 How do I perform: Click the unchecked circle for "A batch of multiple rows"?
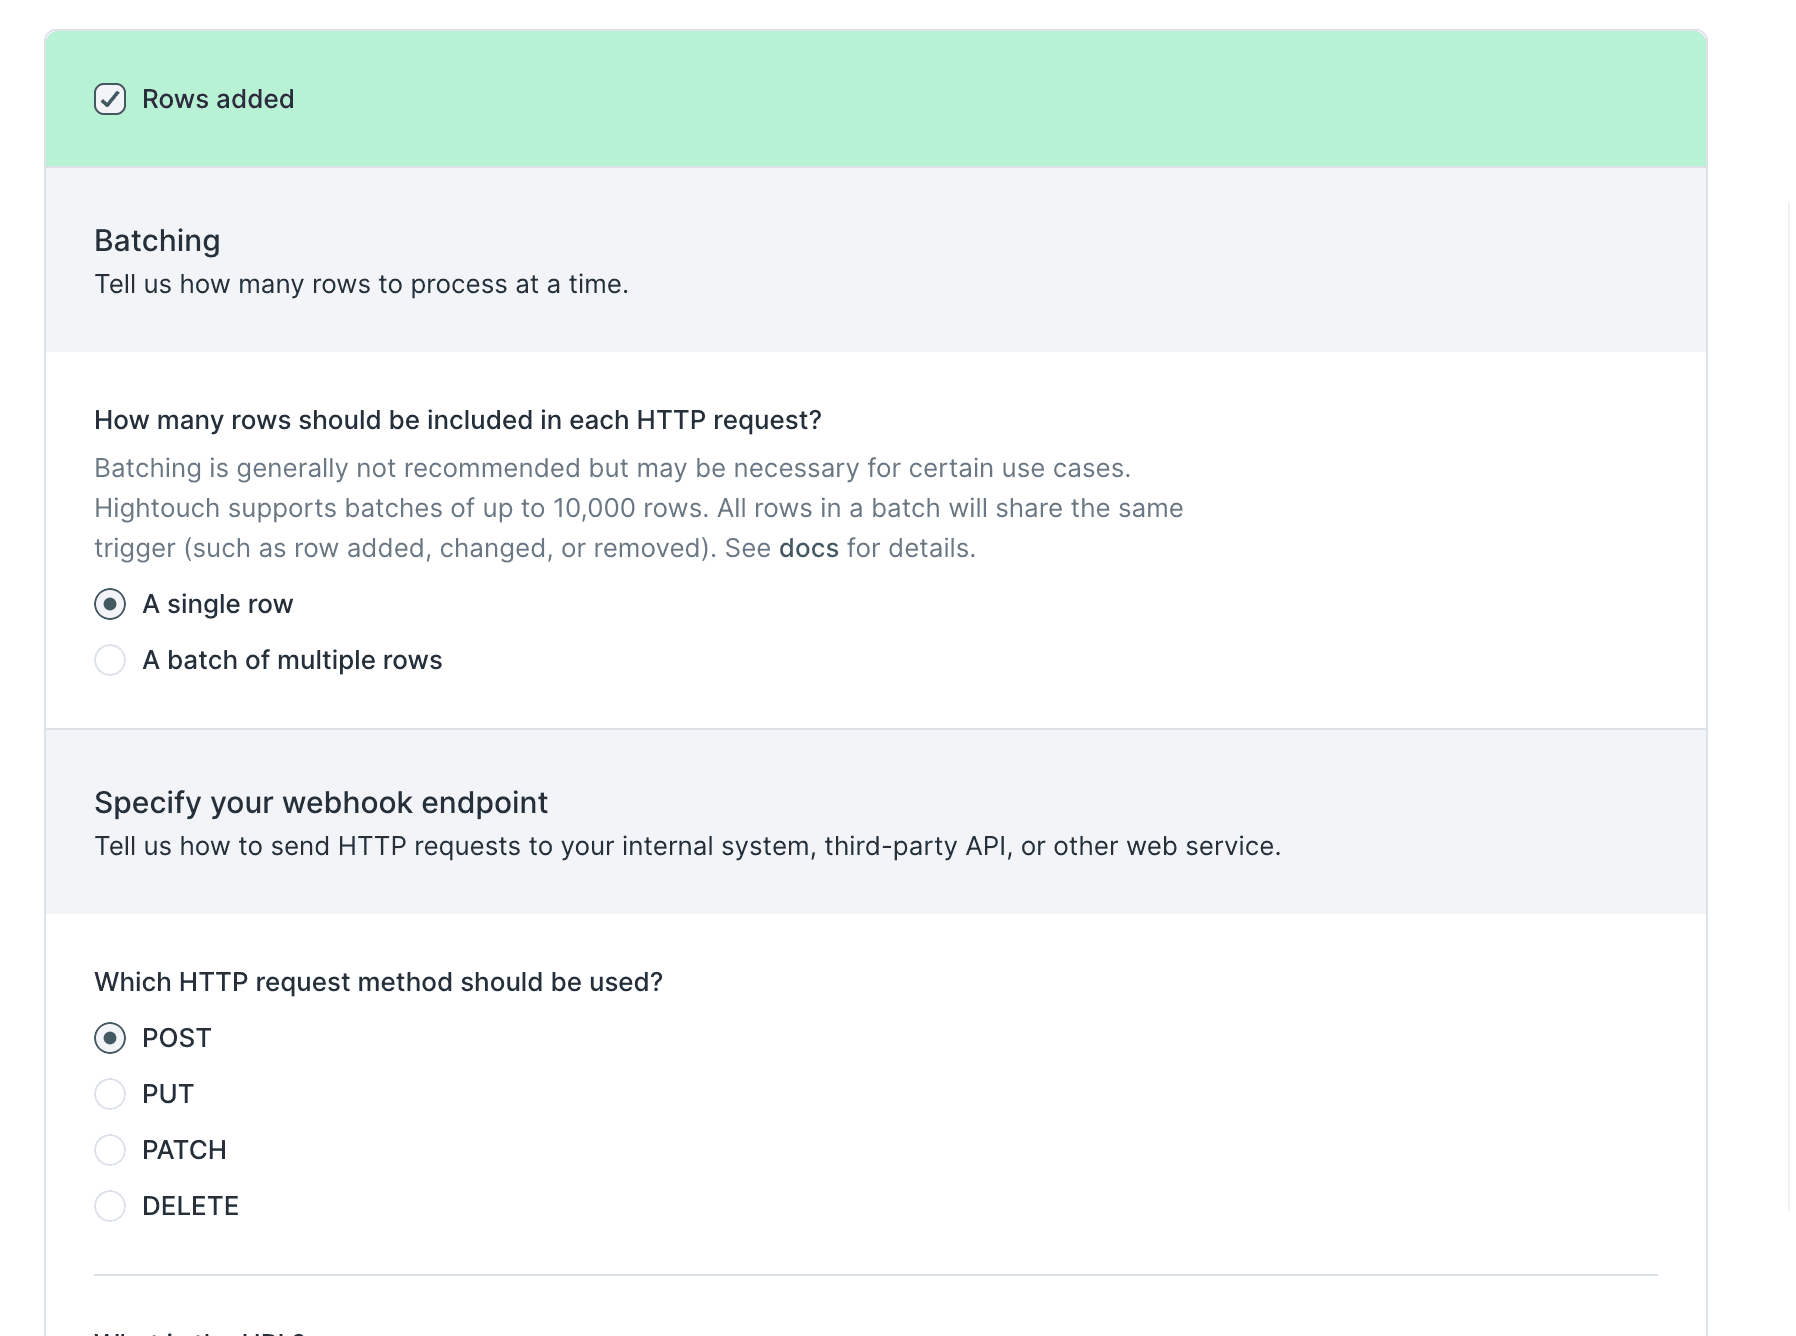click(111, 660)
